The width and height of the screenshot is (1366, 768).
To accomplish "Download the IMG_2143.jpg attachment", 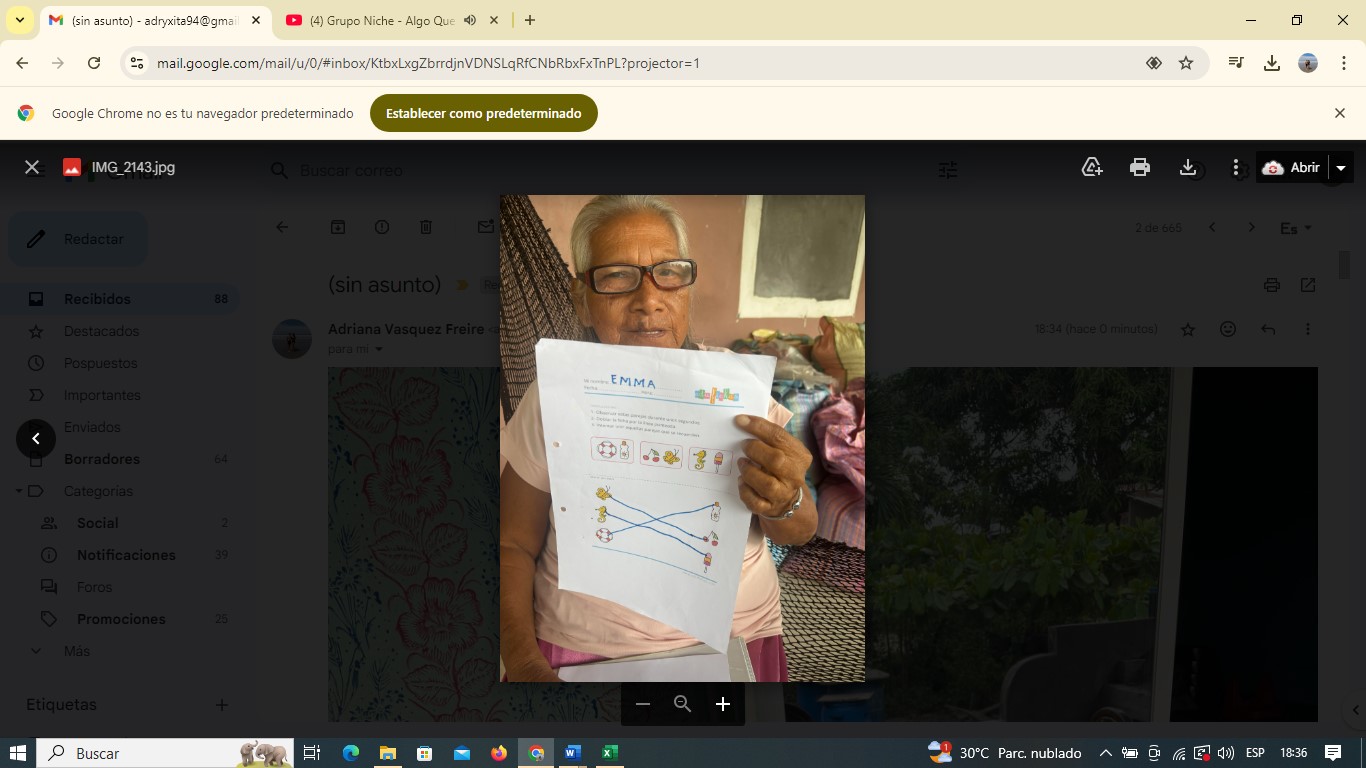I will pos(1188,167).
